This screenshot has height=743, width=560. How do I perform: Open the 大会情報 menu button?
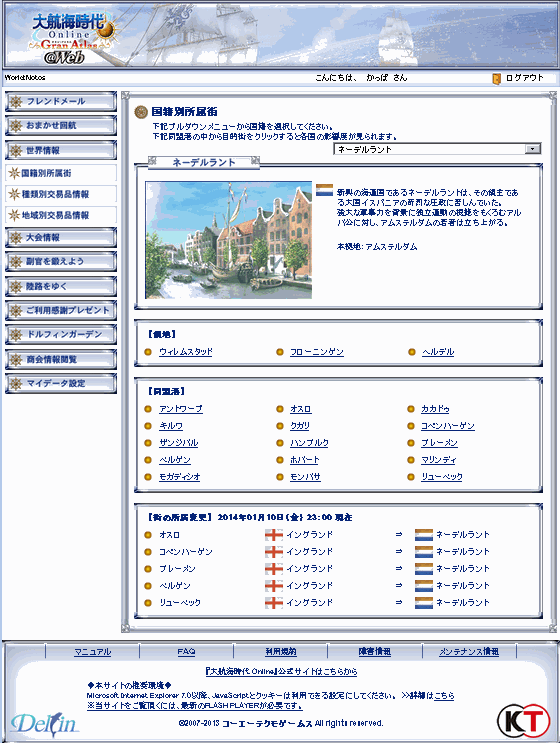[61, 237]
